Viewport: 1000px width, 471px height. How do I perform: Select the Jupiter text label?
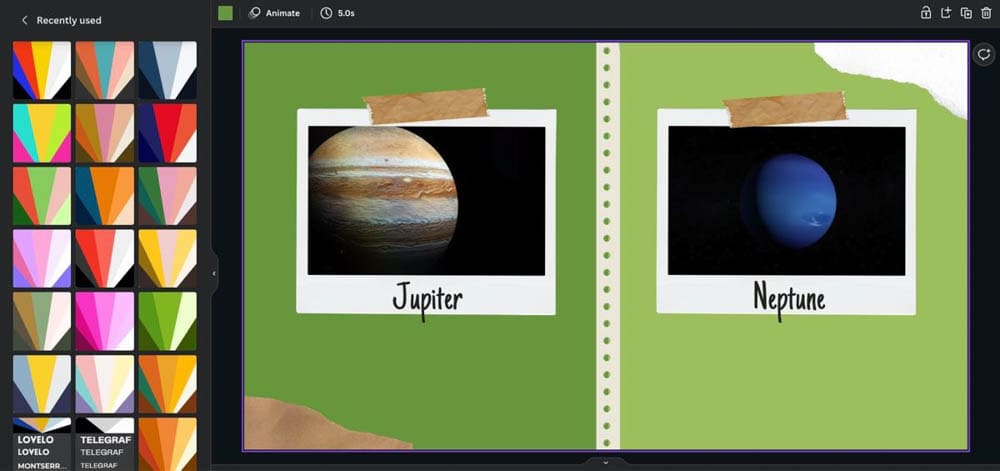pos(427,297)
